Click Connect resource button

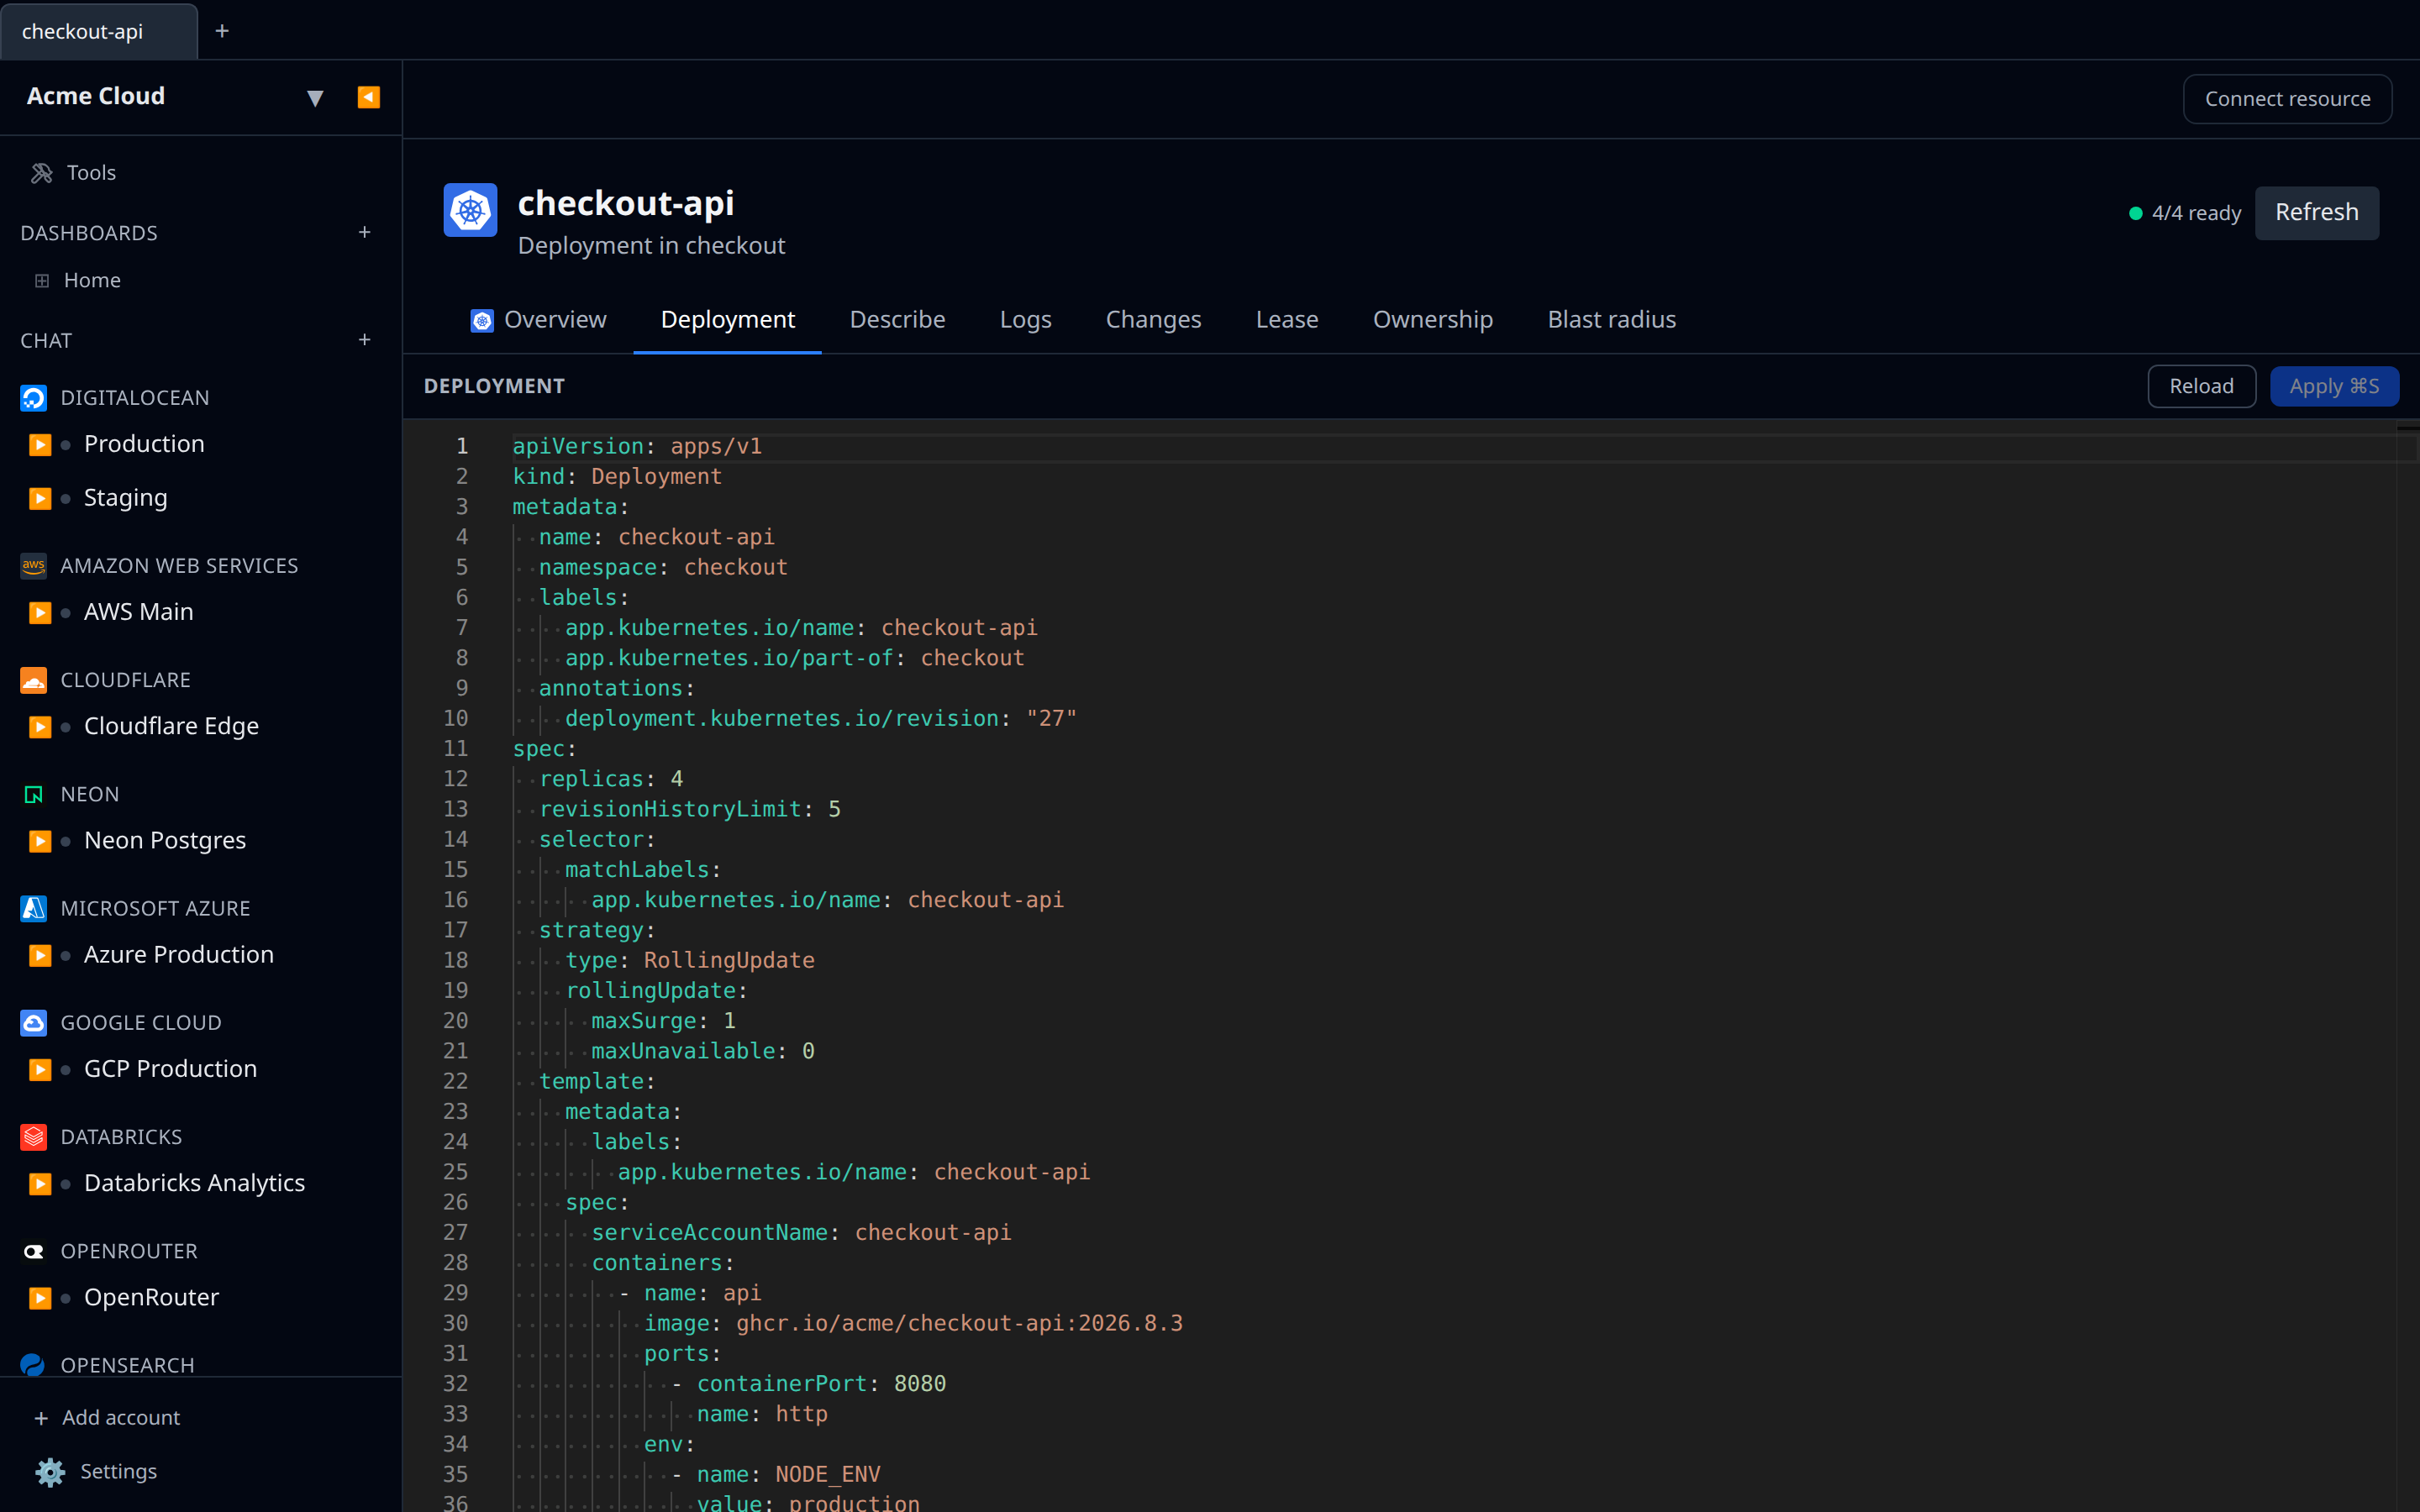pos(2287,99)
